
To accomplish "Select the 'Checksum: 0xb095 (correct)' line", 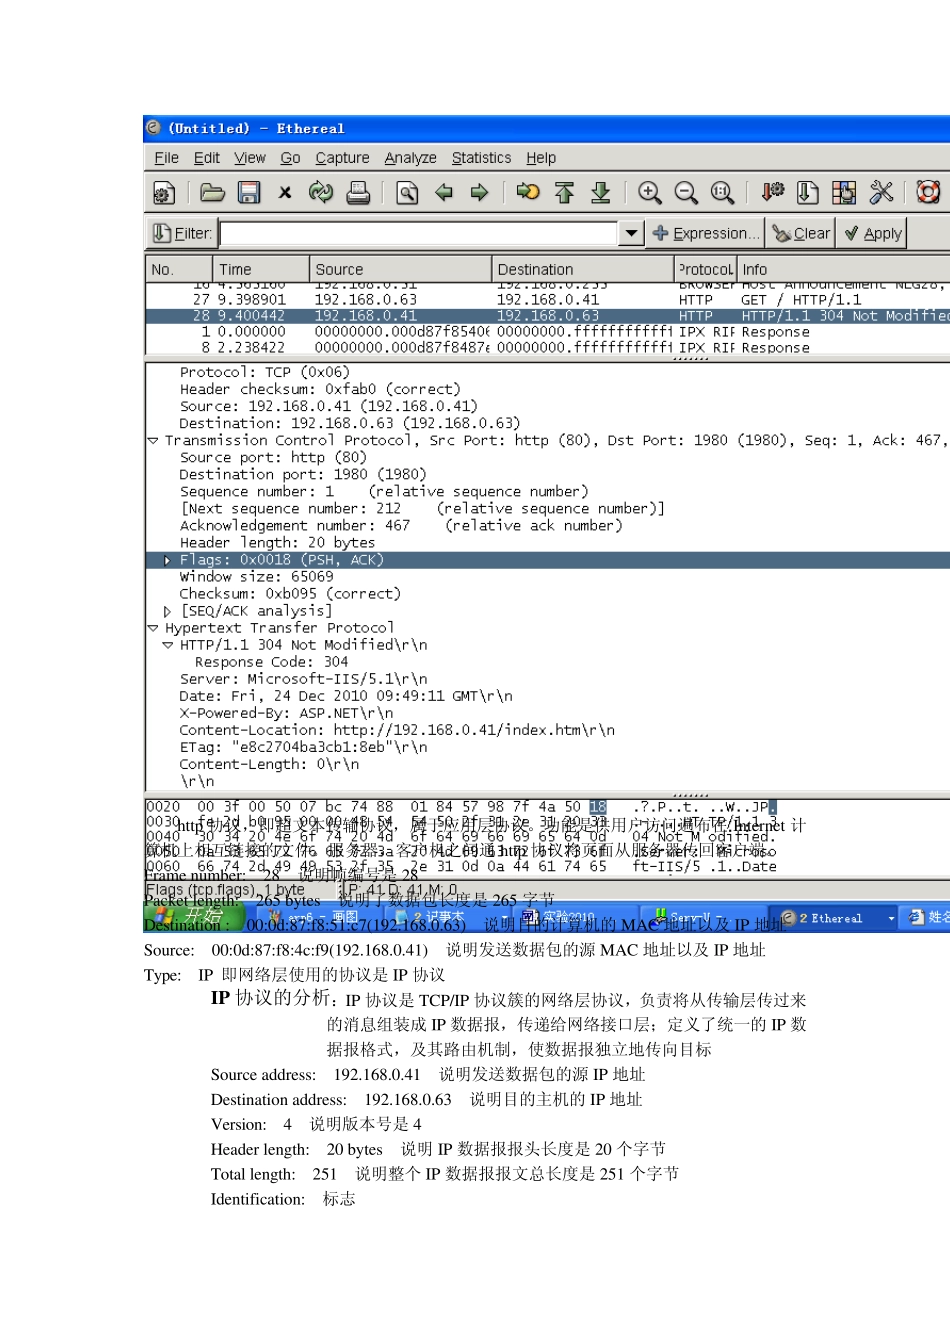I will [290, 594].
